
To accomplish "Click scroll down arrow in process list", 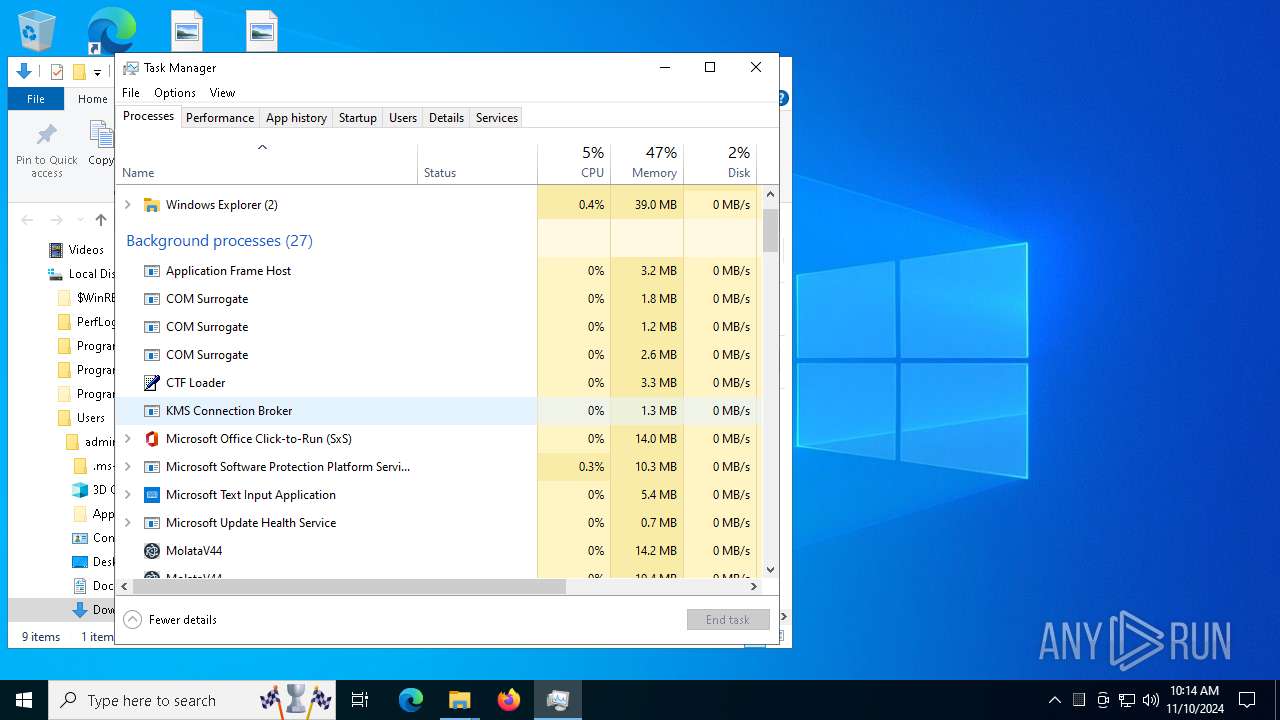I will point(770,569).
